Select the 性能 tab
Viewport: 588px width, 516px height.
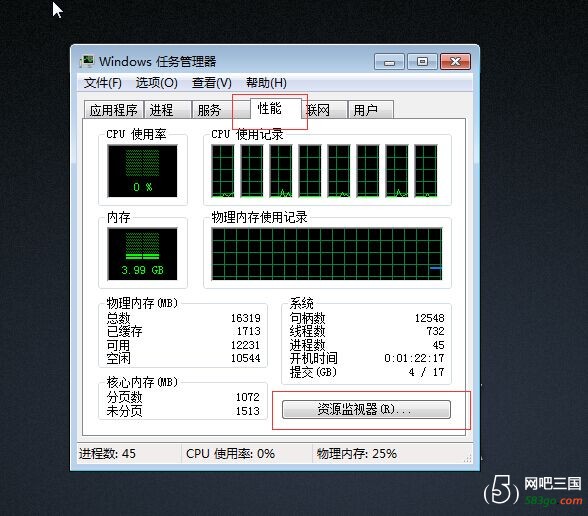[275, 109]
